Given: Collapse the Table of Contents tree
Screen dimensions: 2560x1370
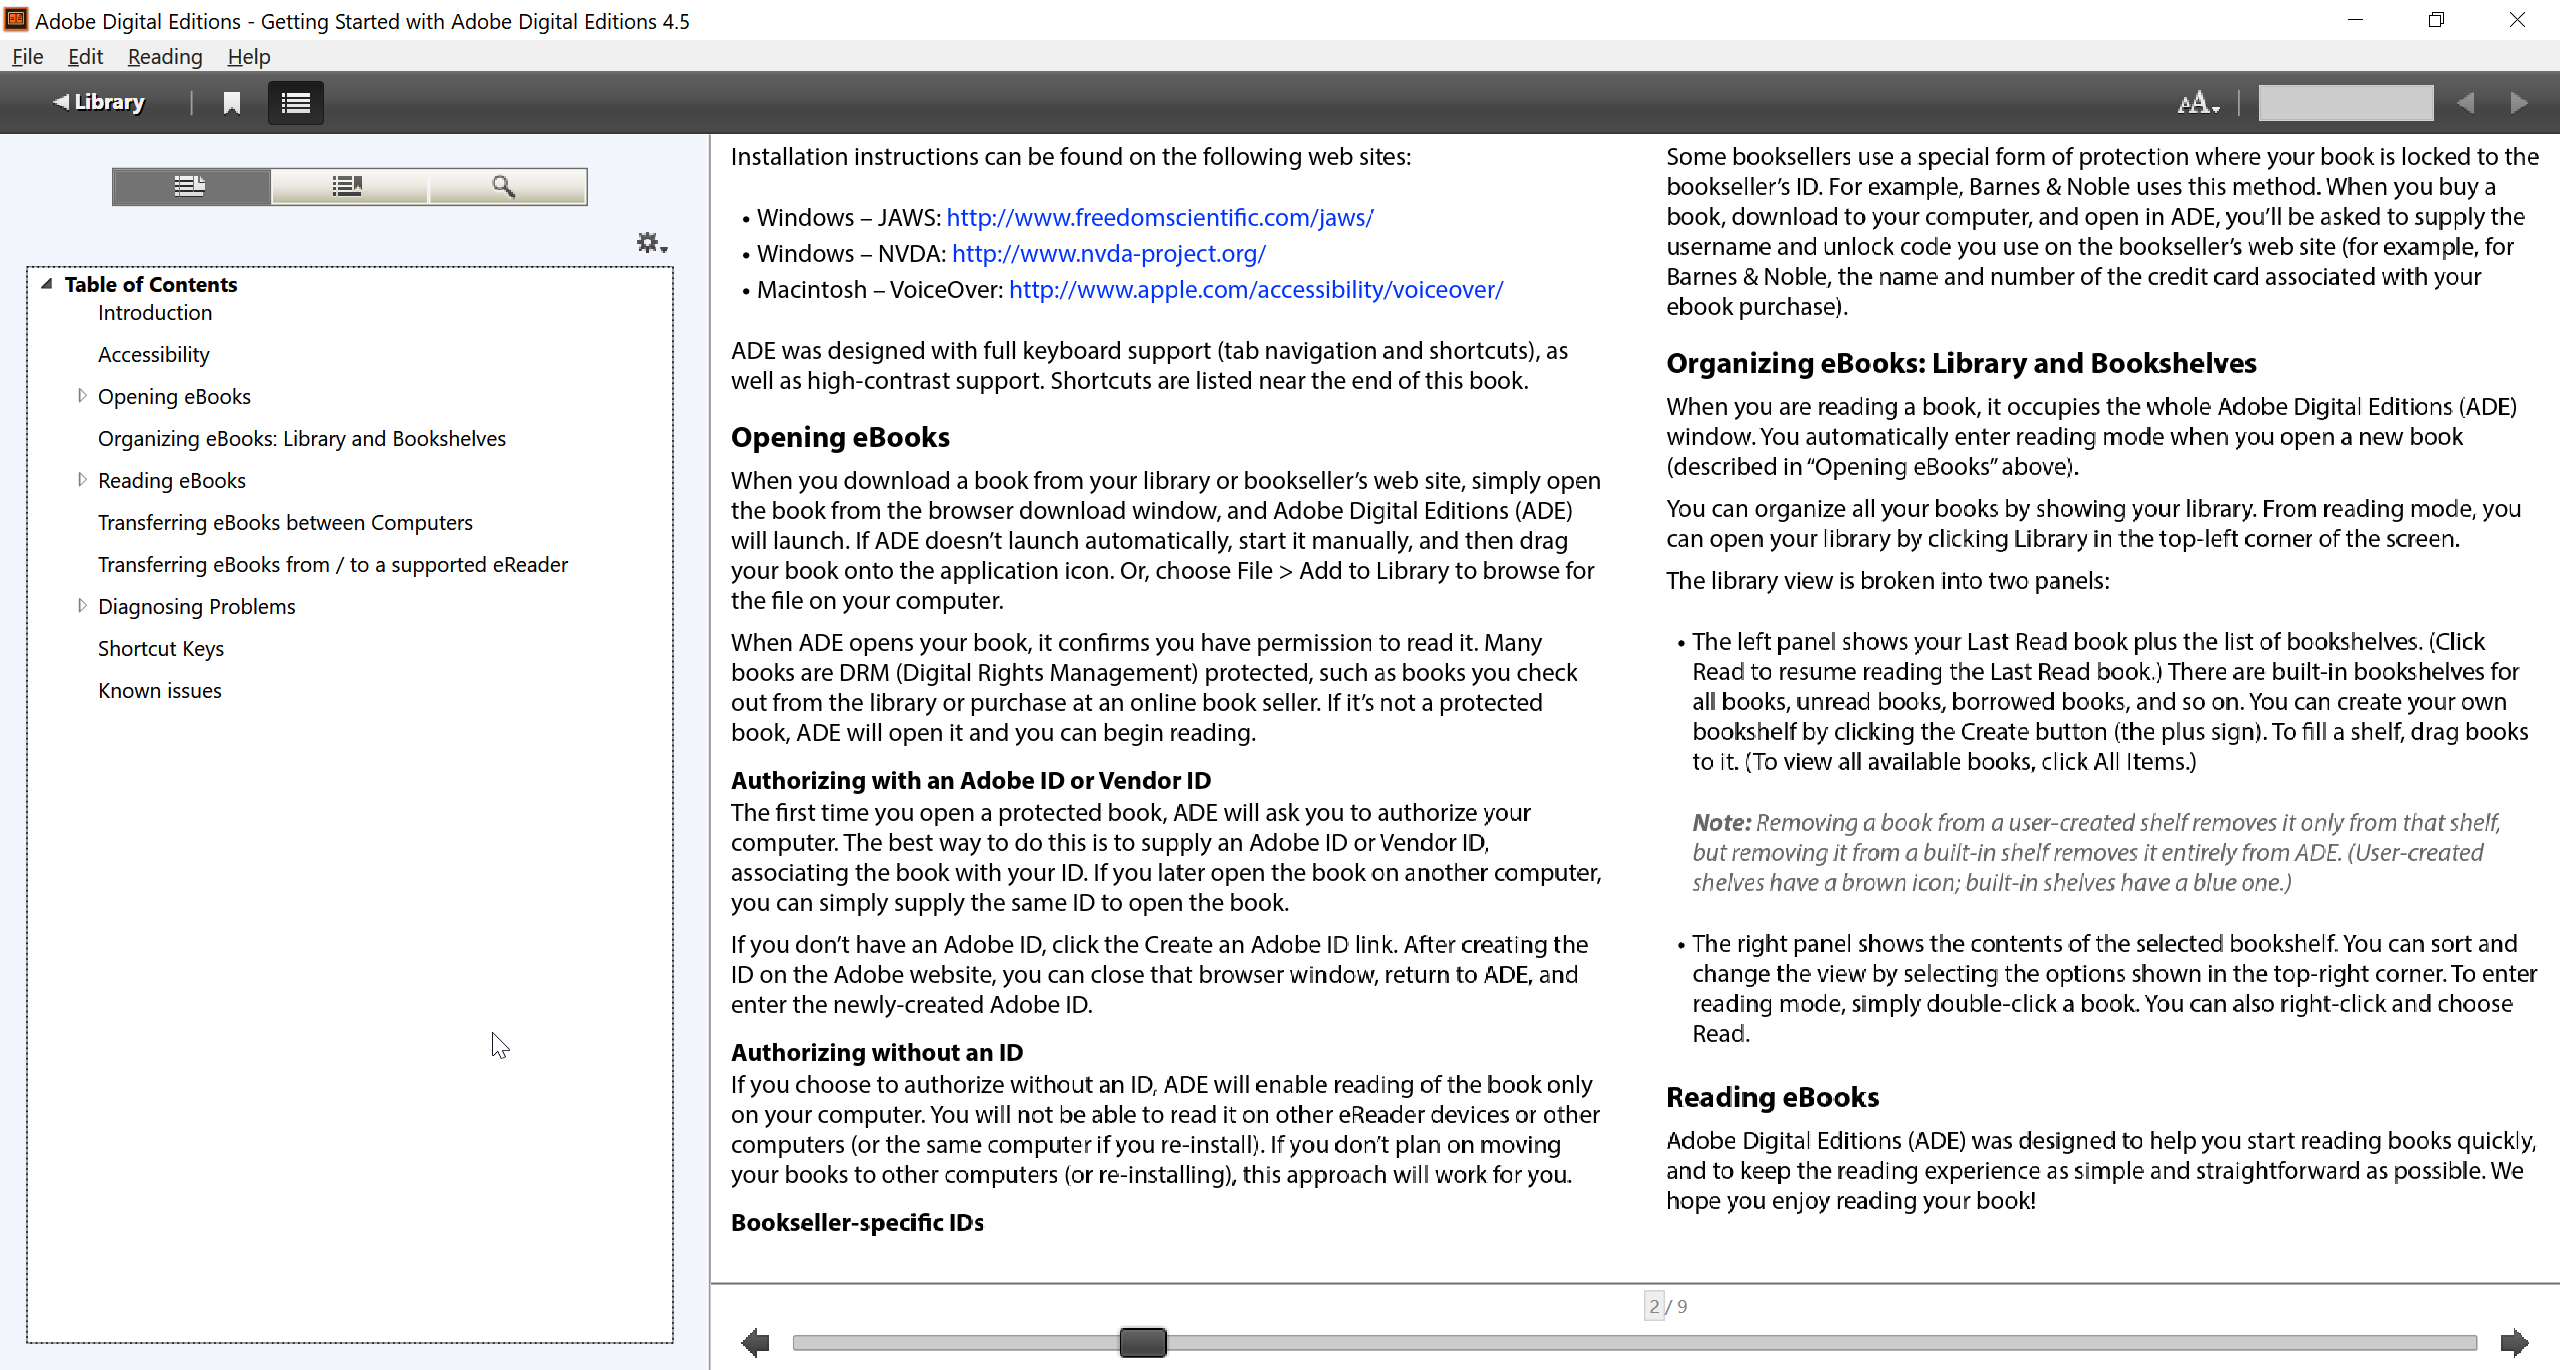Looking at the screenshot, I should [46, 284].
